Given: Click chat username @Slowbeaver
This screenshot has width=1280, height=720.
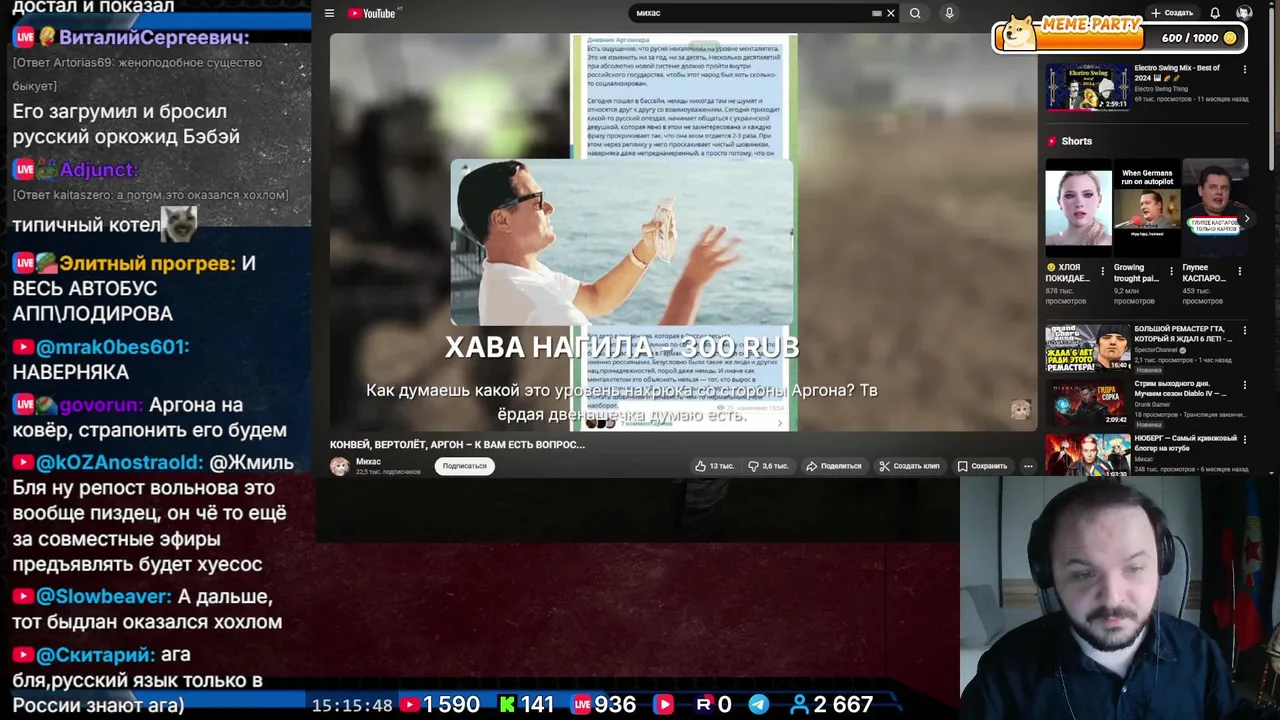Looking at the screenshot, I should pos(103,596).
